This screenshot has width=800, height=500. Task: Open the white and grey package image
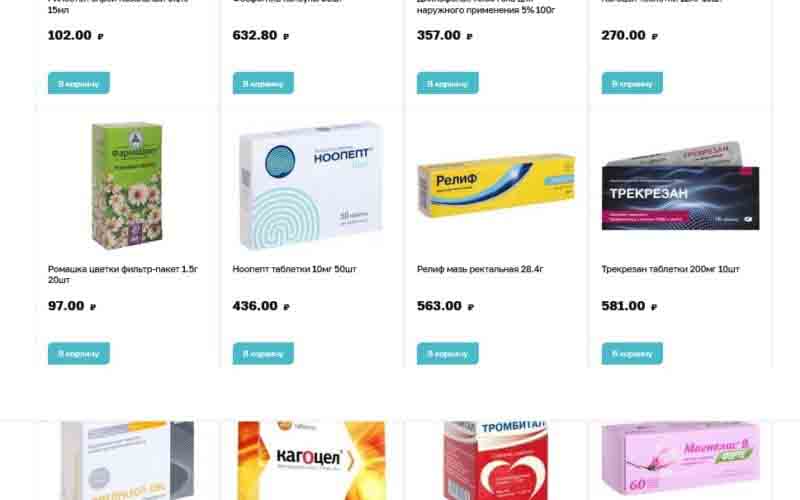click(127, 460)
